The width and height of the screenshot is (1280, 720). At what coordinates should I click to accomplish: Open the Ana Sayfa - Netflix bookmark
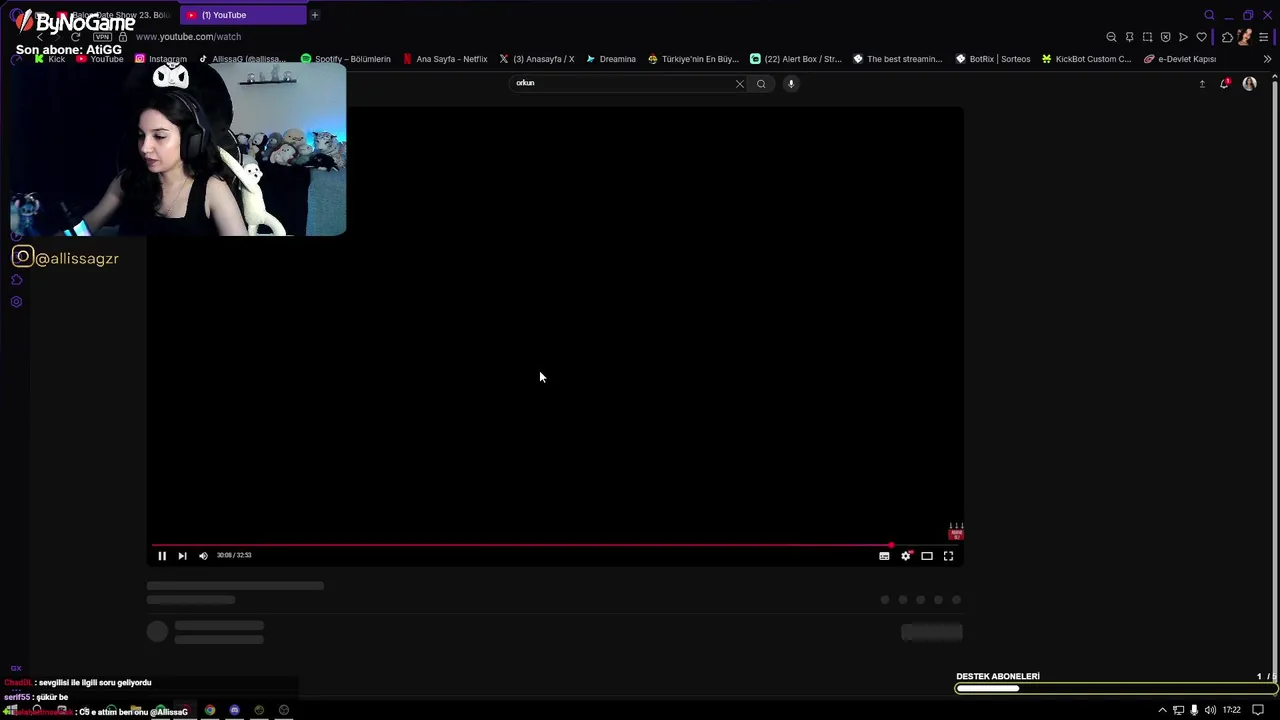tap(445, 59)
